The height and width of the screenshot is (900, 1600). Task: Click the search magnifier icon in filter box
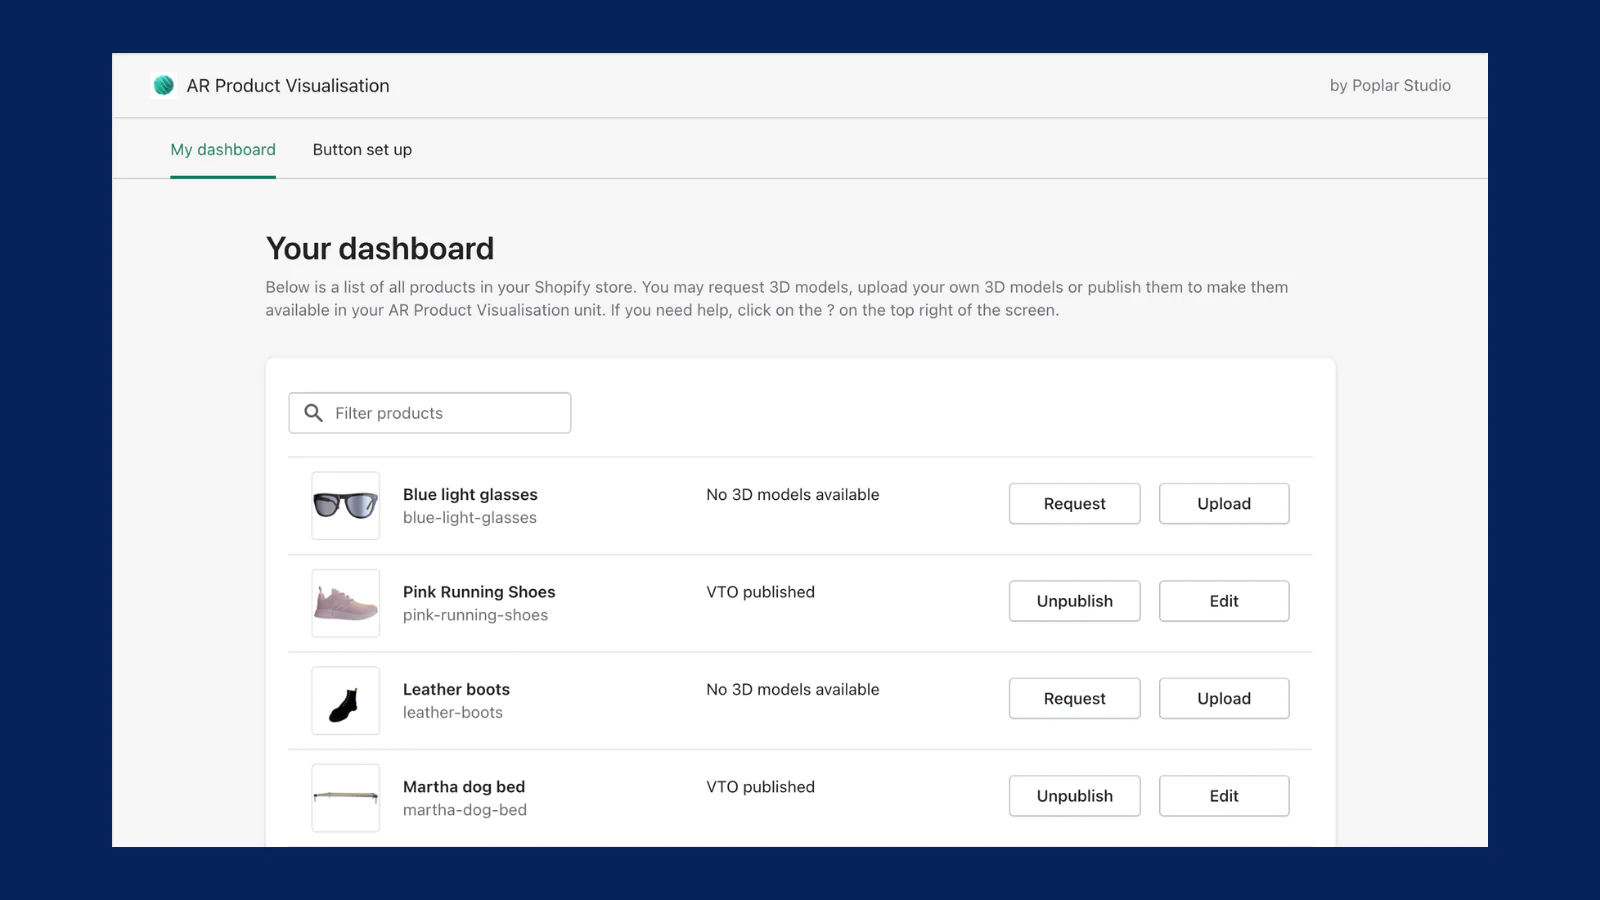[313, 413]
